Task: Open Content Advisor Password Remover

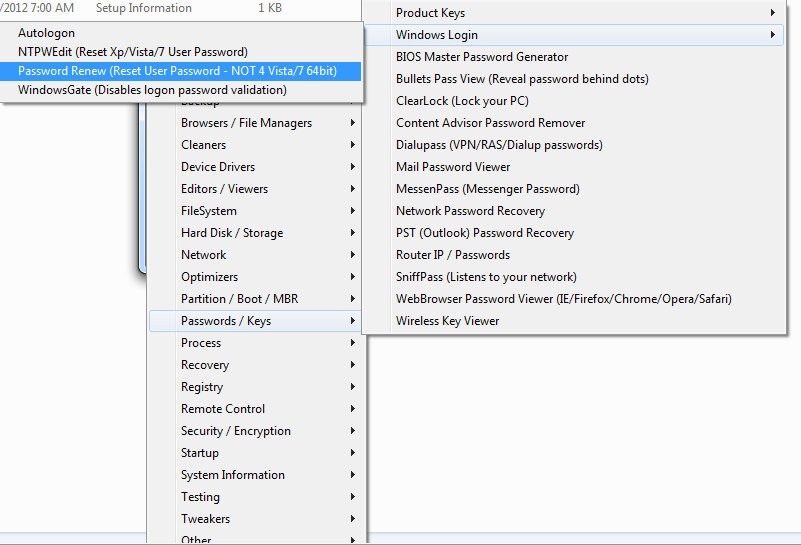Action: 574,123
